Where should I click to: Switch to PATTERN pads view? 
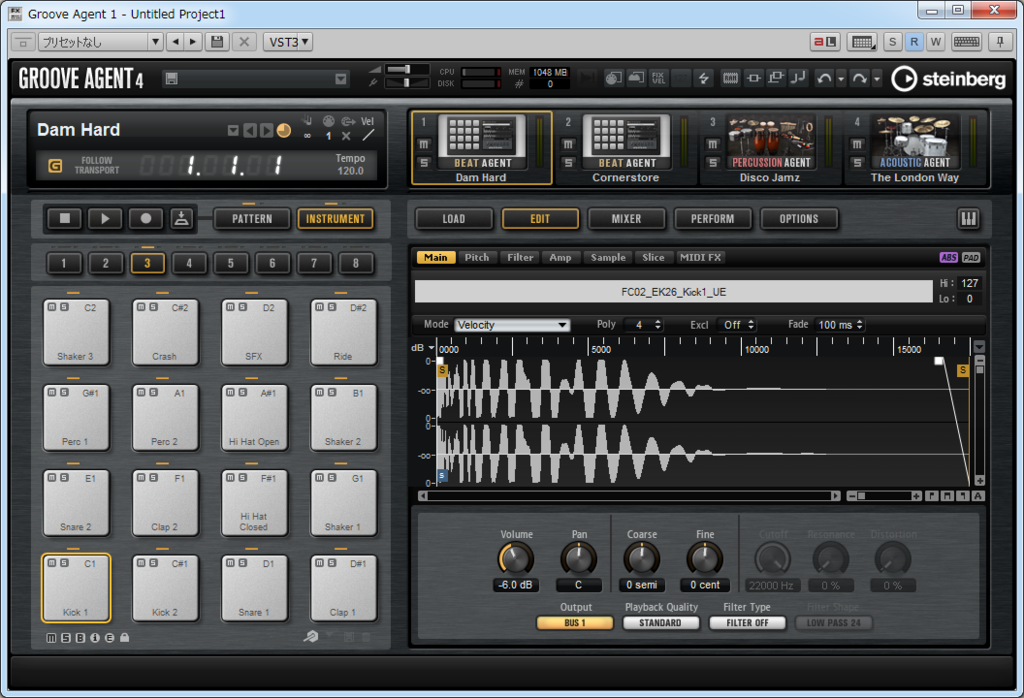pos(252,219)
